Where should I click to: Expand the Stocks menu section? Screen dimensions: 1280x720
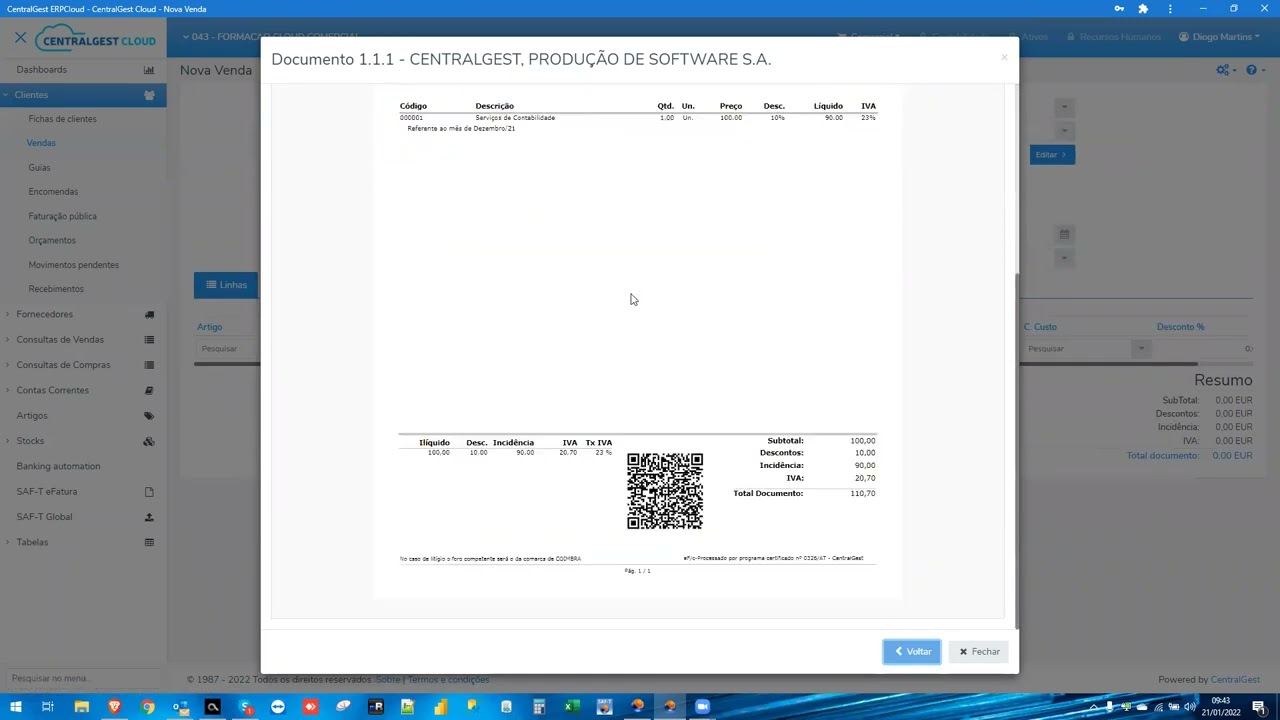pyautogui.click(x=7, y=441)
